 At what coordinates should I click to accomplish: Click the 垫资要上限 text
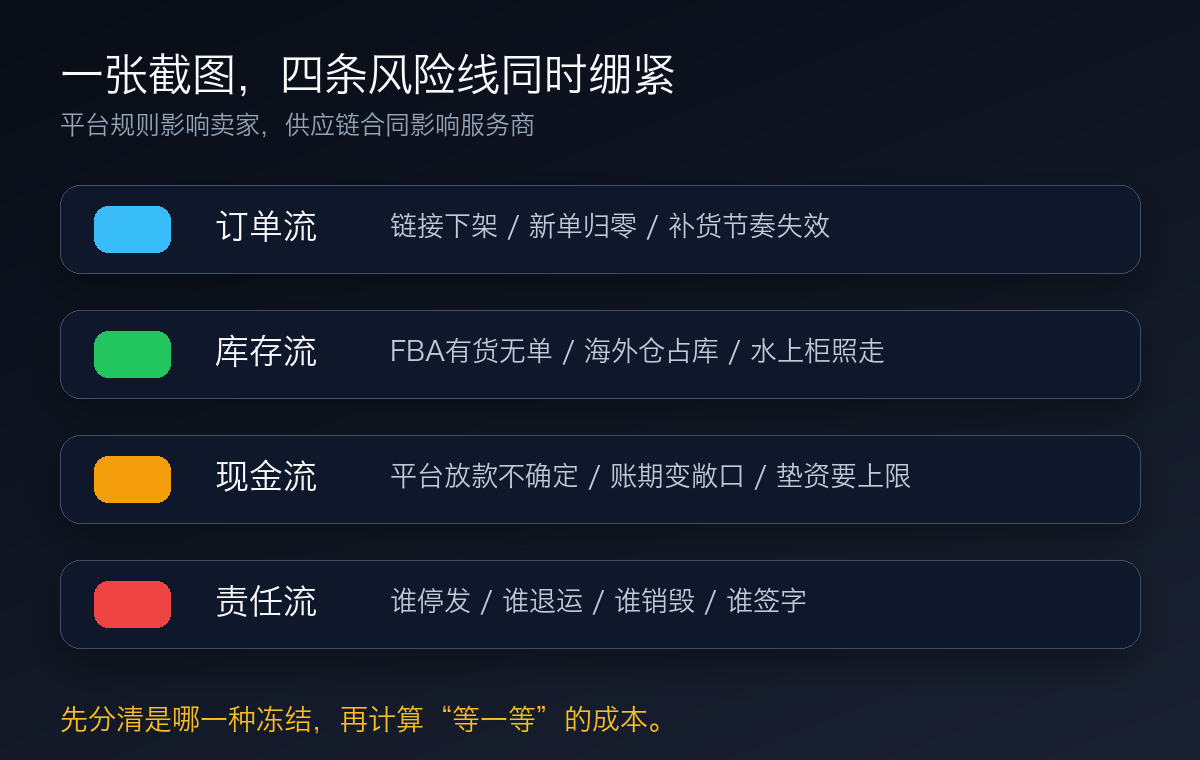point(844,476)
